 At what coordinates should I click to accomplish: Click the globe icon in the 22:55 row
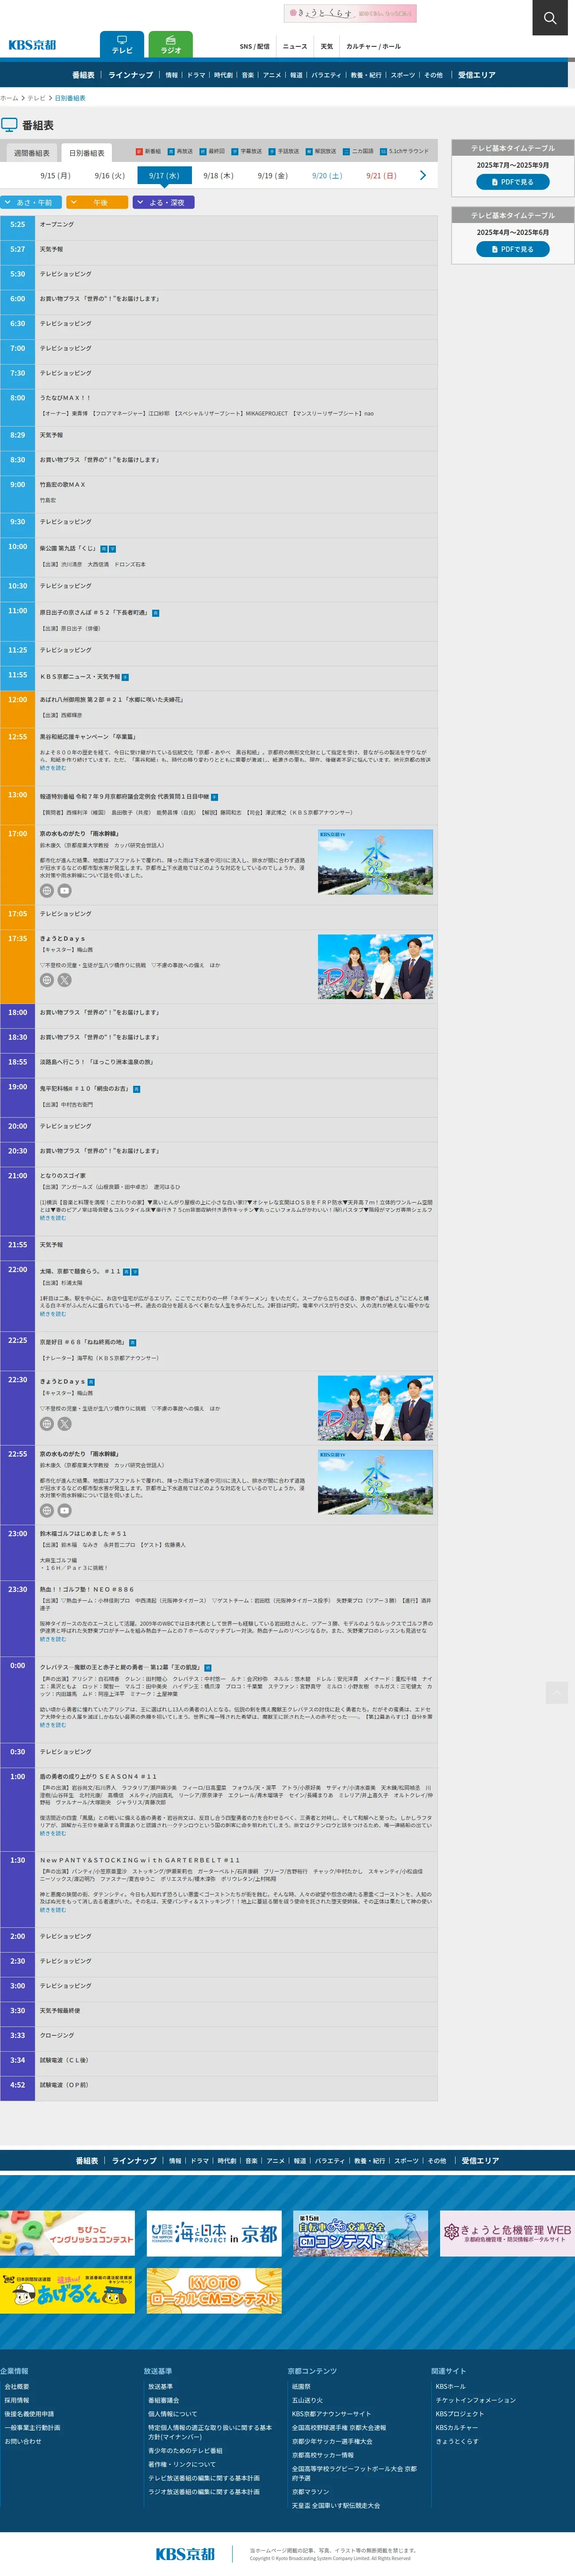(x=47, y=1510)
